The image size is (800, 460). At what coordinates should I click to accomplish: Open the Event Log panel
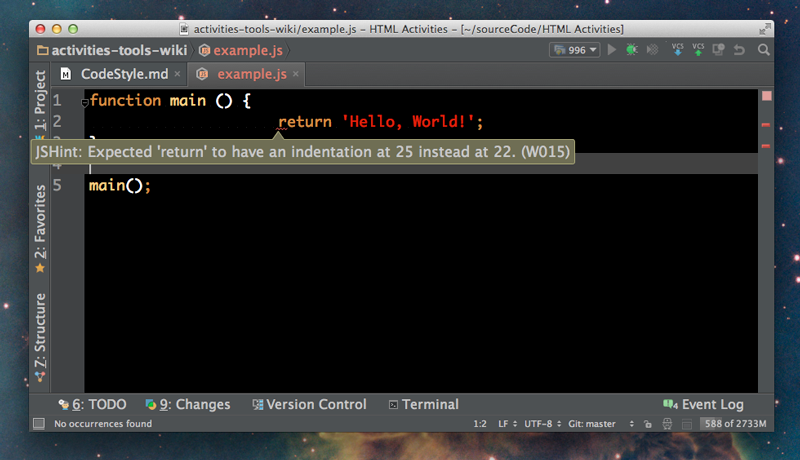point(704,404)
